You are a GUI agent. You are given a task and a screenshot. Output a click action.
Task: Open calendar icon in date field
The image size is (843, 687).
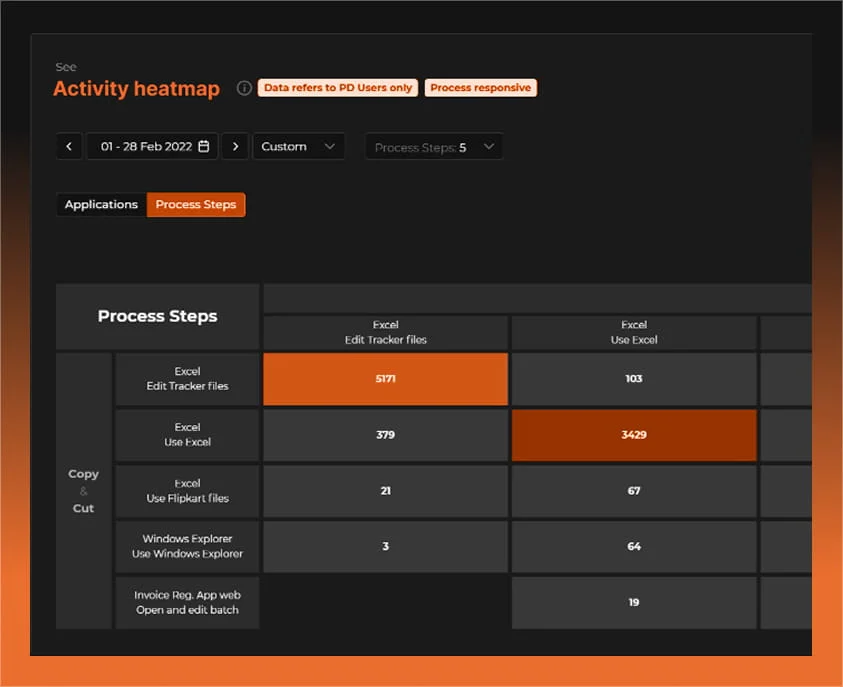click(204, 147)
